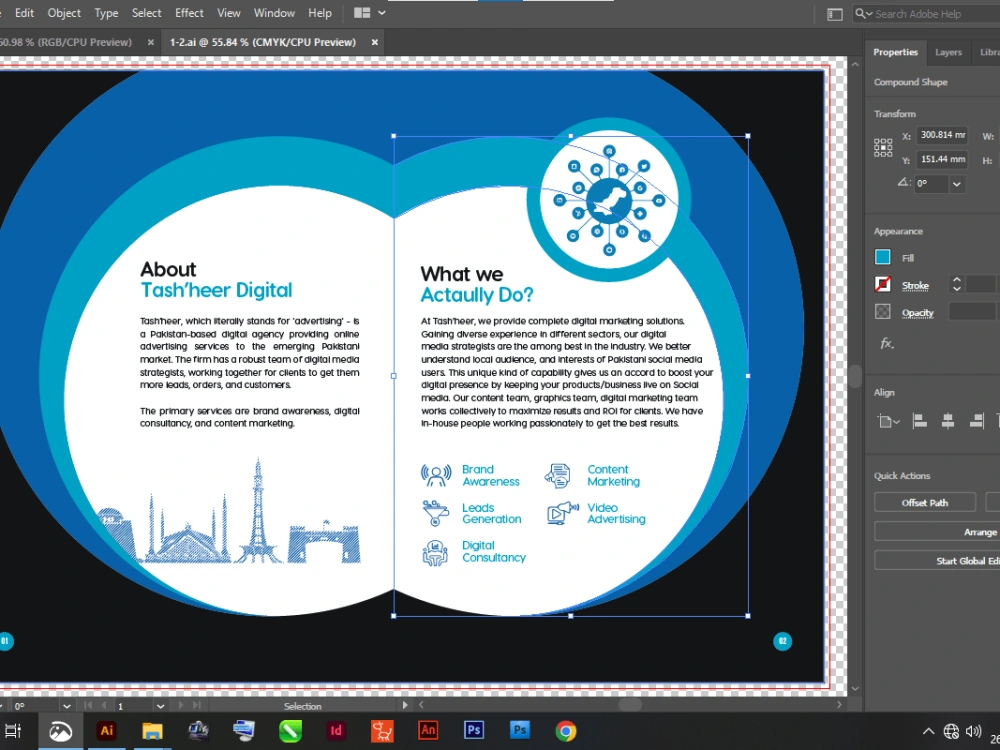Open the Object menu

tap(64, 13)
